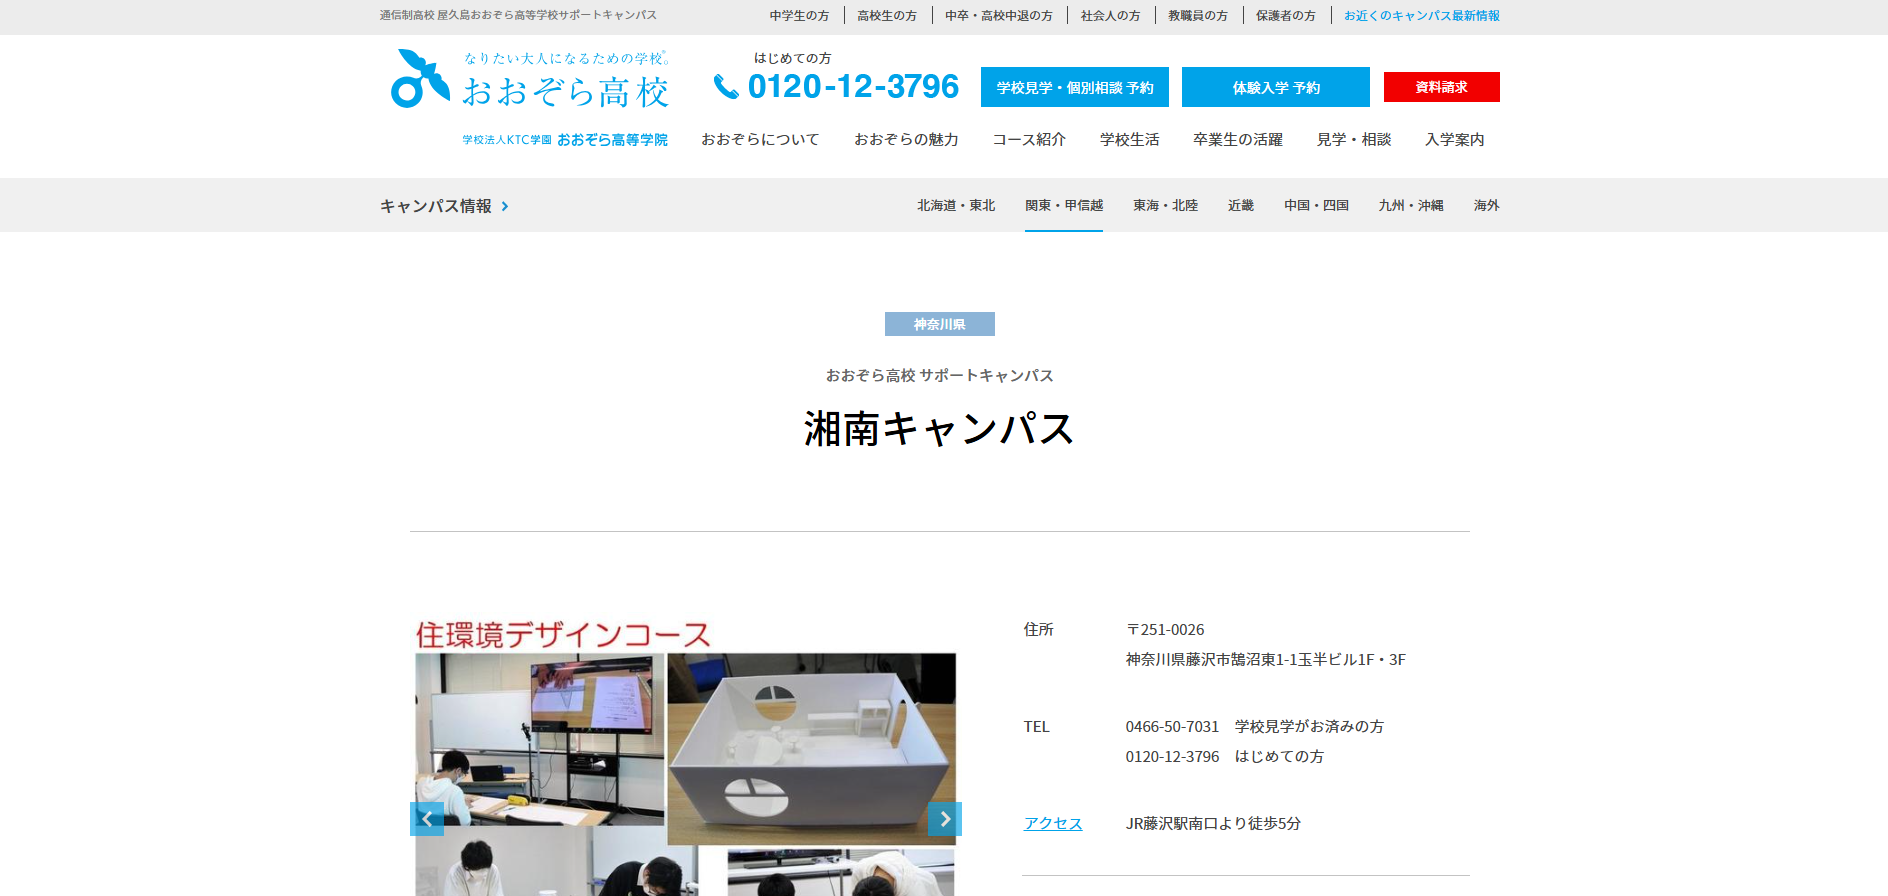This screenshot has height=896, width=1888.
Task: Expand the 見学・相談 navigation menu
Action: 1353,140
